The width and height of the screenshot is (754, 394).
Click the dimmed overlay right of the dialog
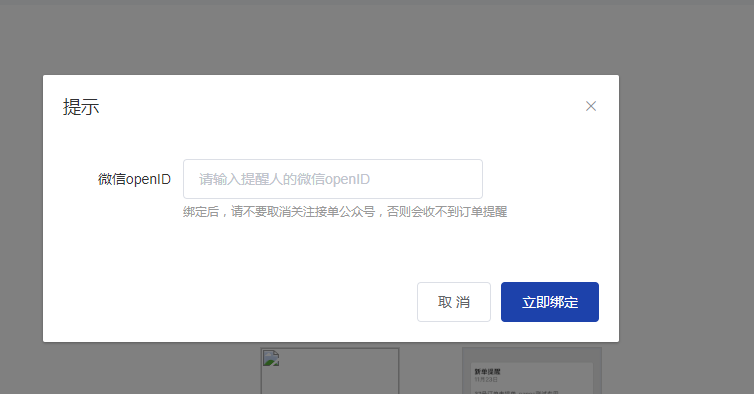point(686,207)
